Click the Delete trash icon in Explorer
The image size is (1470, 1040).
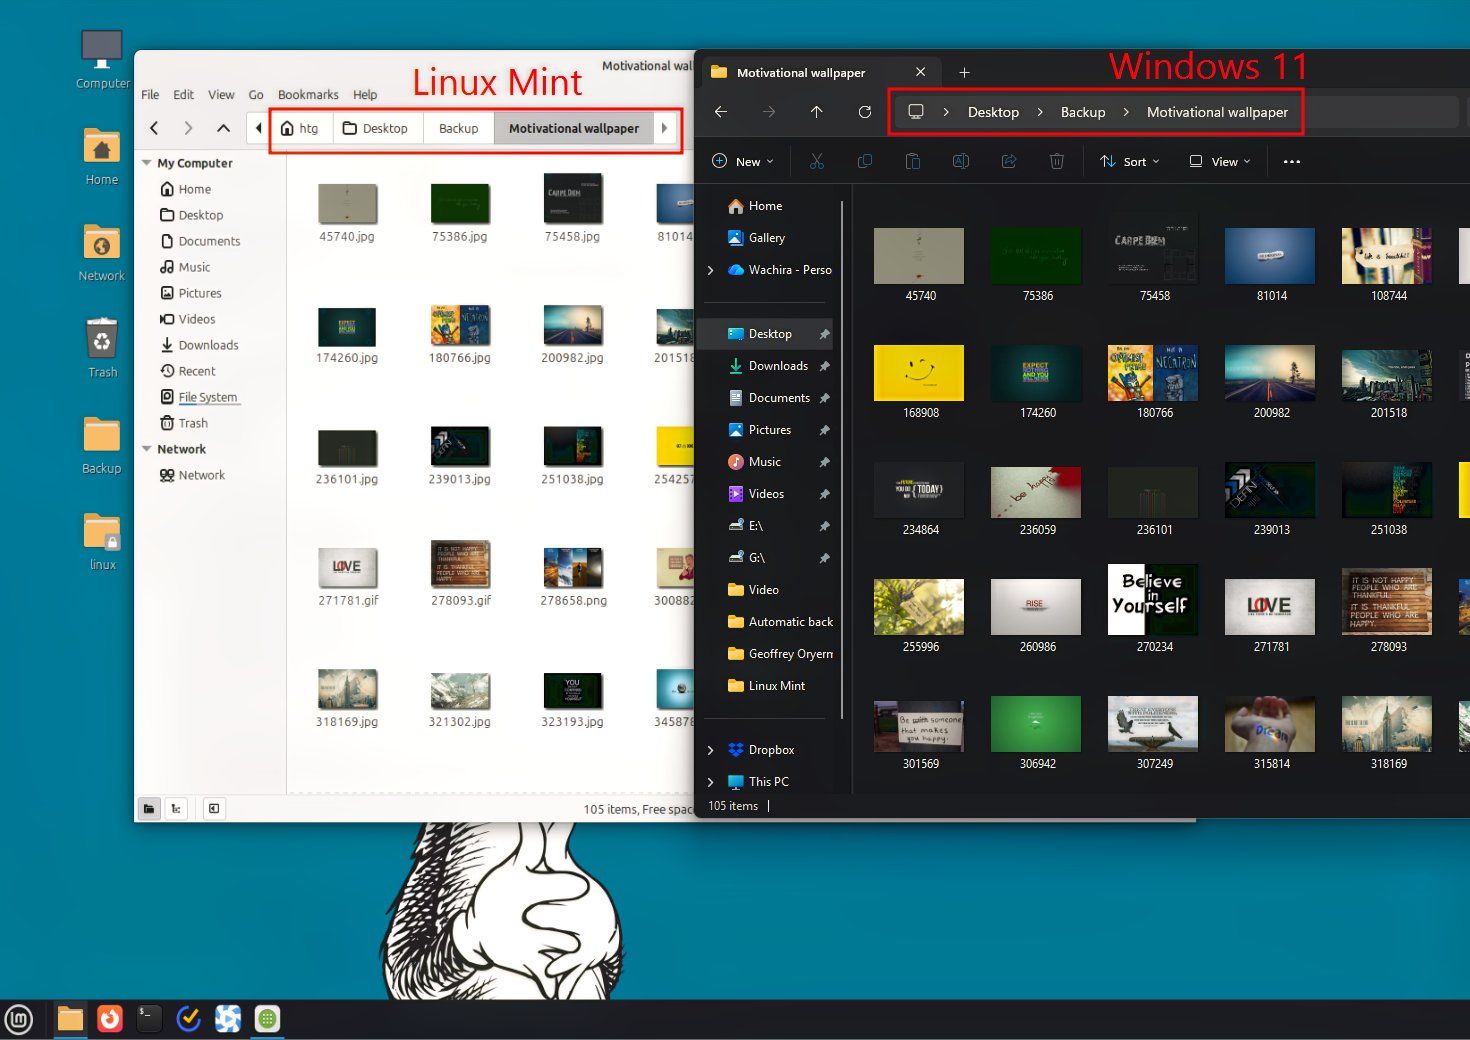click(1056, 161)
